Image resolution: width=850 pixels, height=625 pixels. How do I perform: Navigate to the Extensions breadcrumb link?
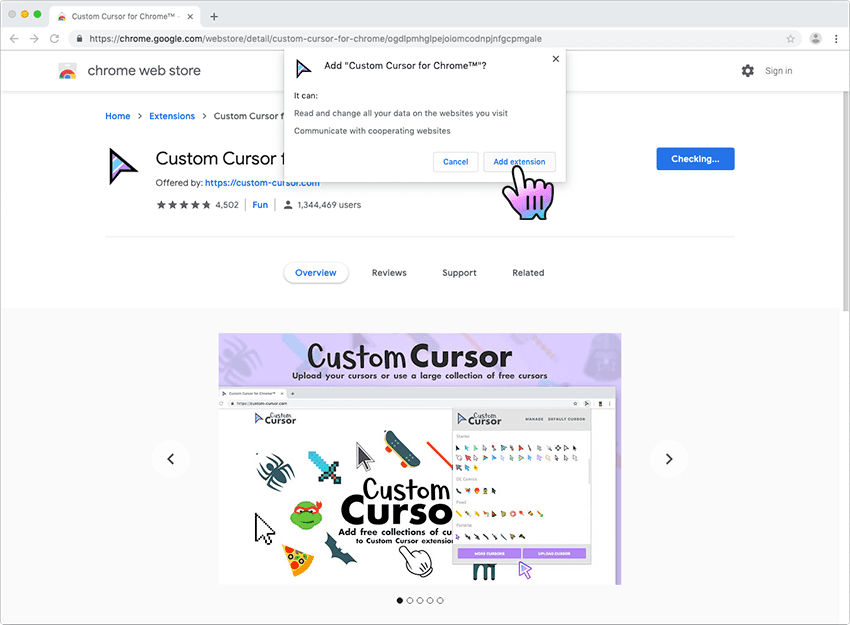pos(171,115)
